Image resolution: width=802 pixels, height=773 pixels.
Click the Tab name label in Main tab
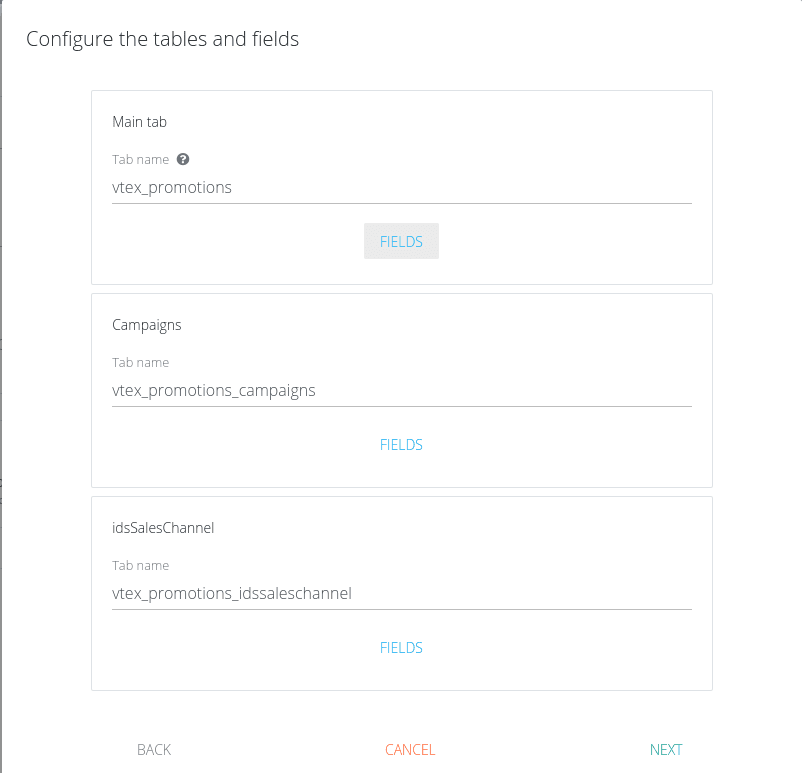tap(140, 160)
